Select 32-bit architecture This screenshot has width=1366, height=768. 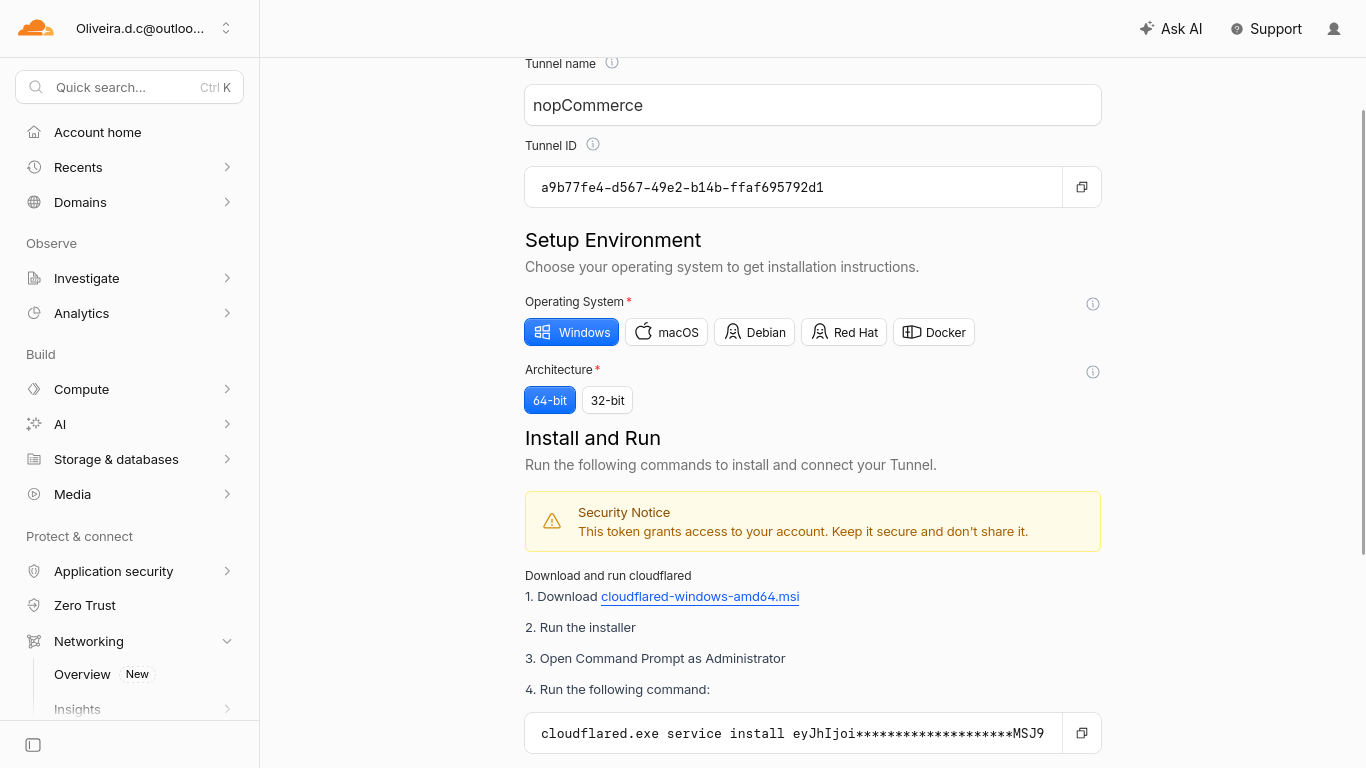(607, 400)
